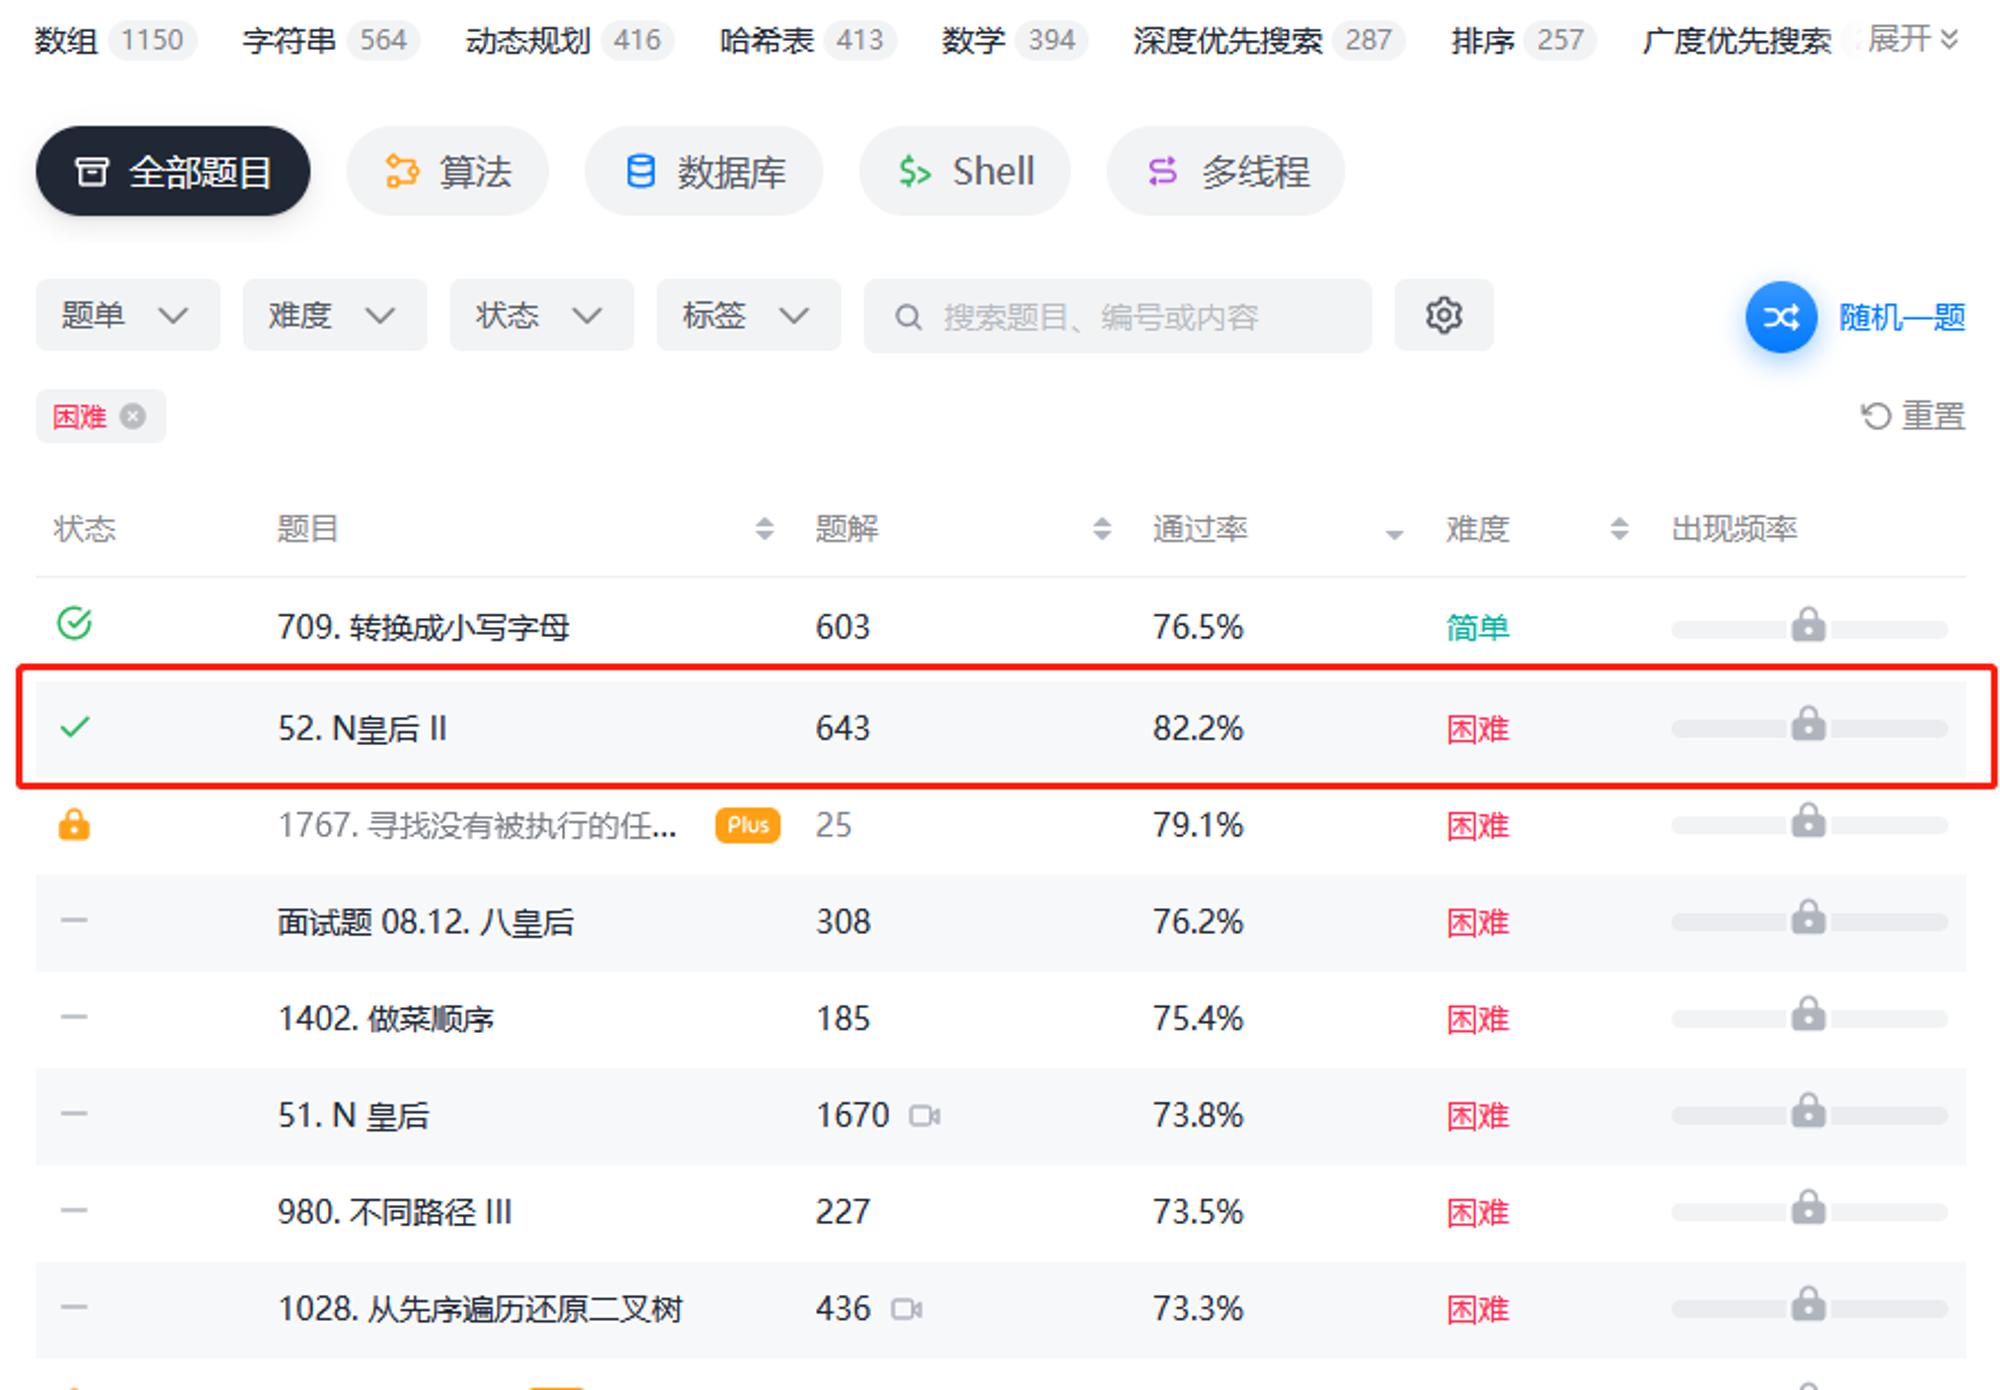Screen dimensions: 2000x1390
Task: Select the 全部题目 category tab
Action: 173,171
